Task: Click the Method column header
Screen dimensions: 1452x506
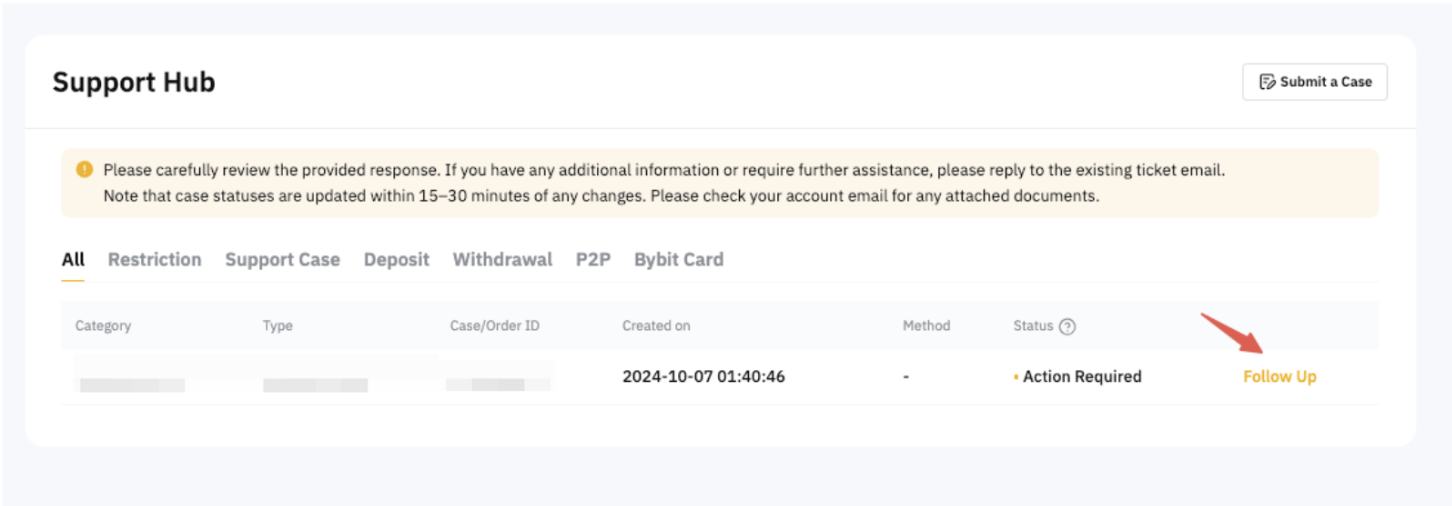Action: 926,326
